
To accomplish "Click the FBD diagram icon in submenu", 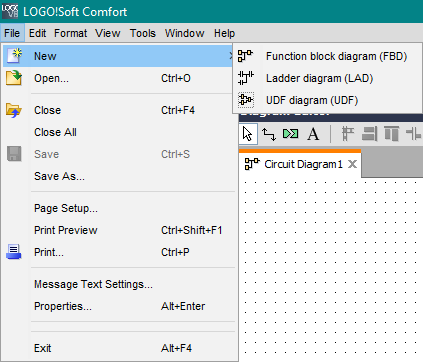I will pyautogui.click(x=245, y=56).
